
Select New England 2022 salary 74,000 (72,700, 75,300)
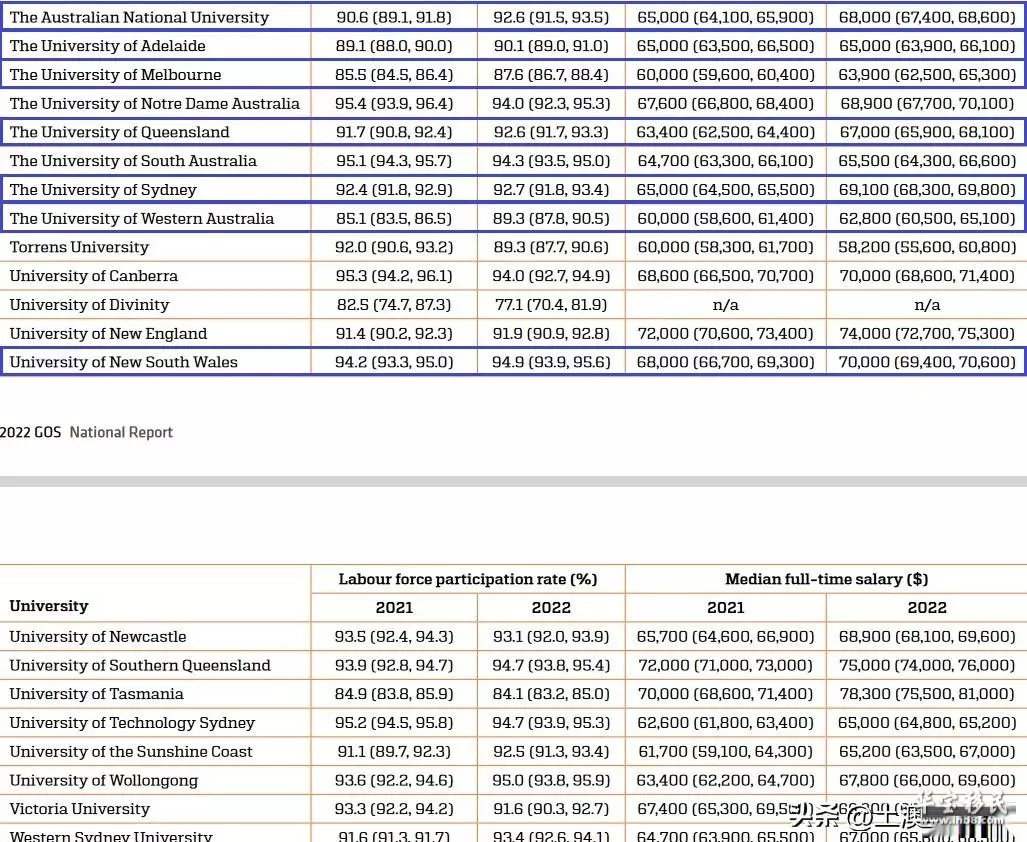[927, 333]
